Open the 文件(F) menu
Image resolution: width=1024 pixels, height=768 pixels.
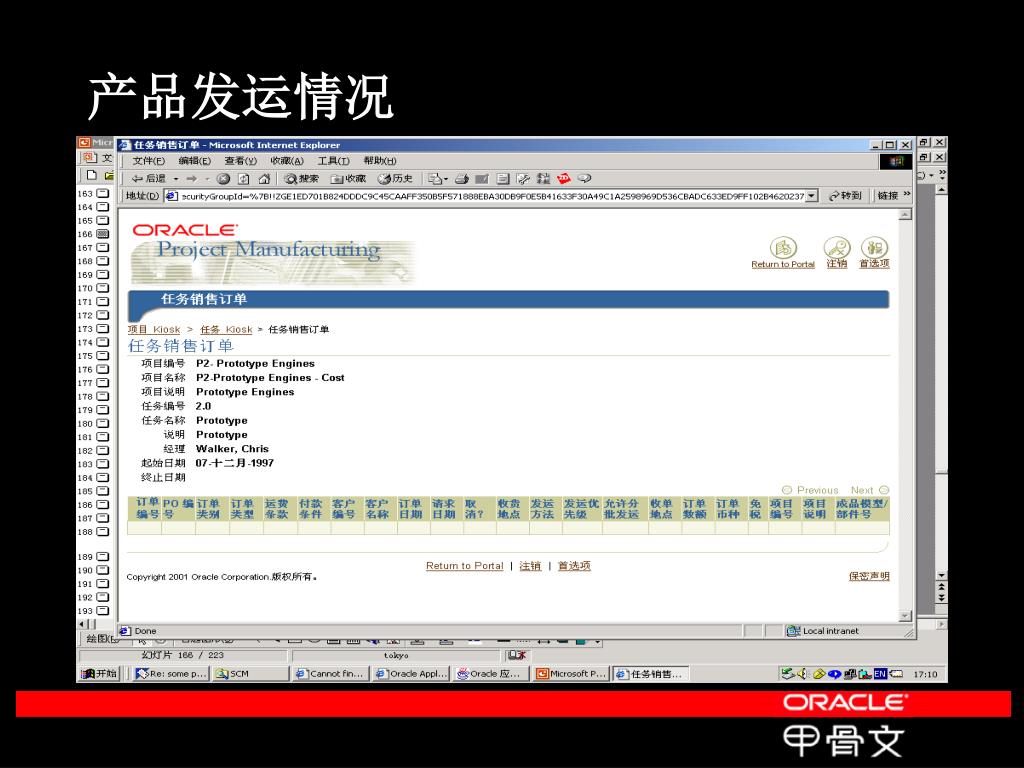point(149,161)
